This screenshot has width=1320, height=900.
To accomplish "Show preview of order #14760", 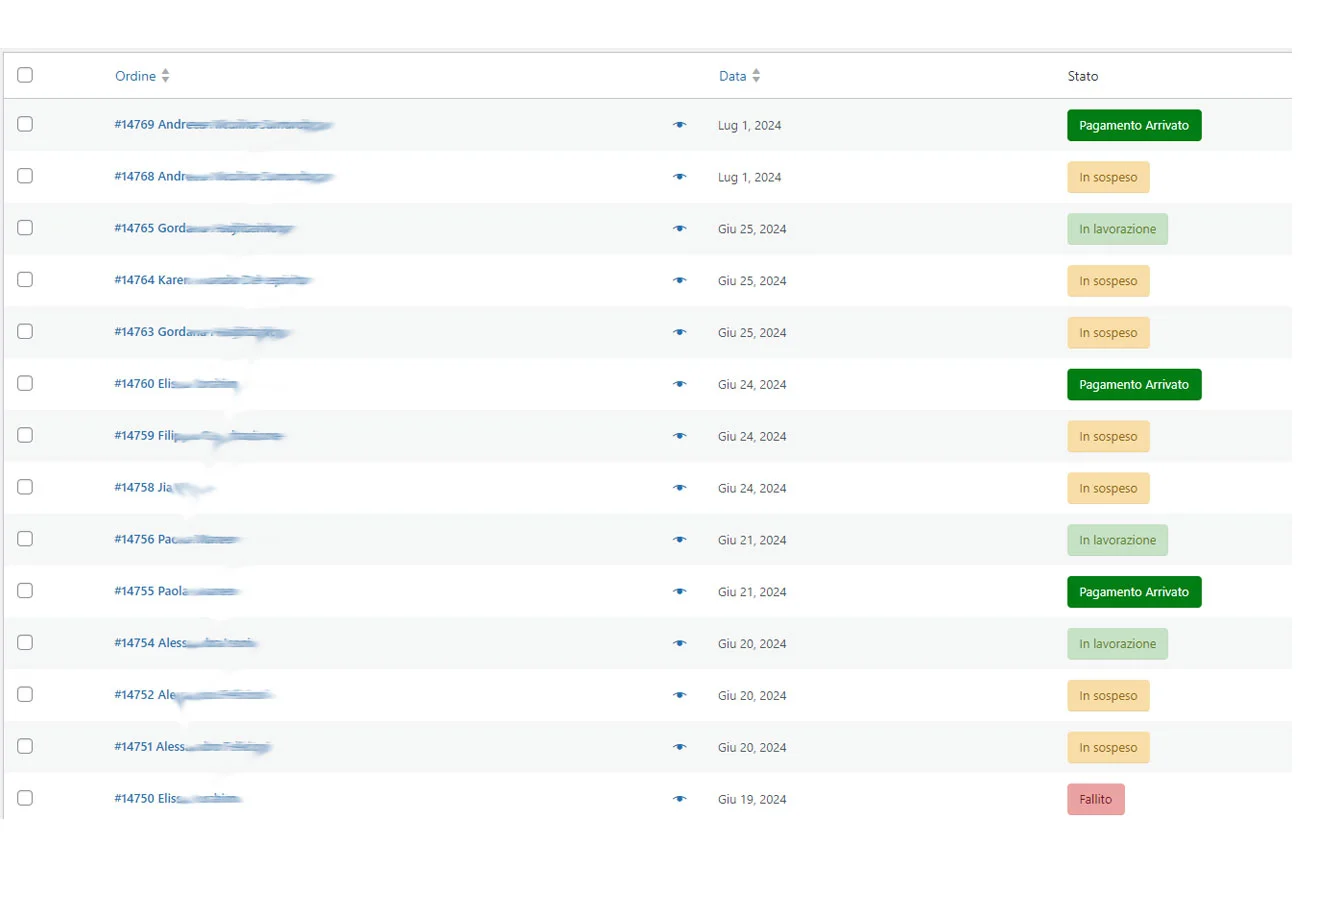I will click(680, 384).
